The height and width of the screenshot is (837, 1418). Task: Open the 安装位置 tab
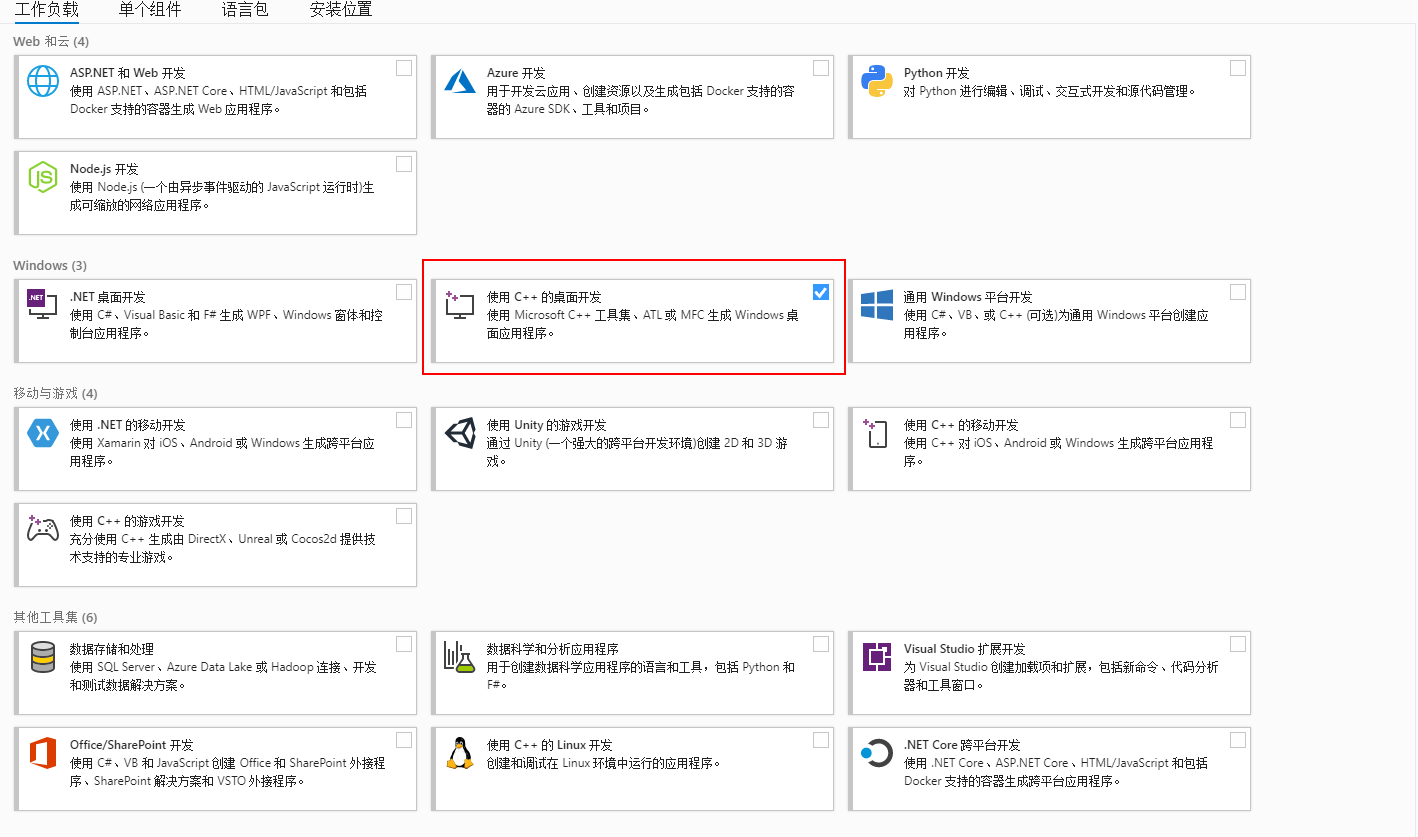[x=341, y=10]
